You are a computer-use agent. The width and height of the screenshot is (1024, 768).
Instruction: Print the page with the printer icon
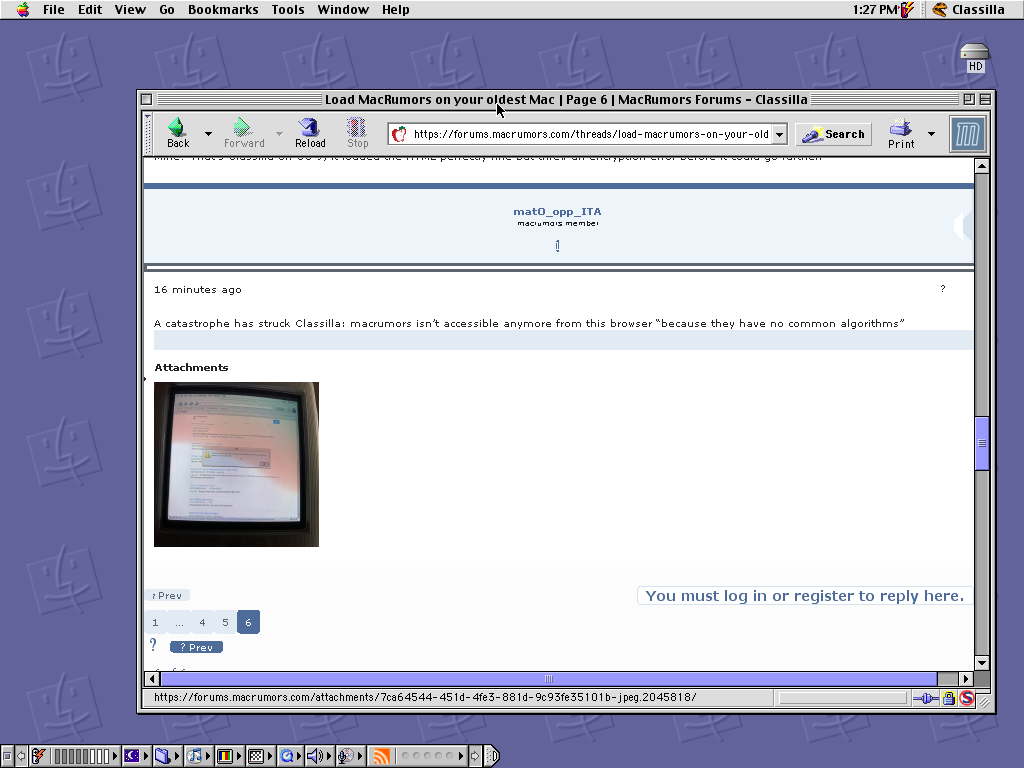tap(901, 133)
